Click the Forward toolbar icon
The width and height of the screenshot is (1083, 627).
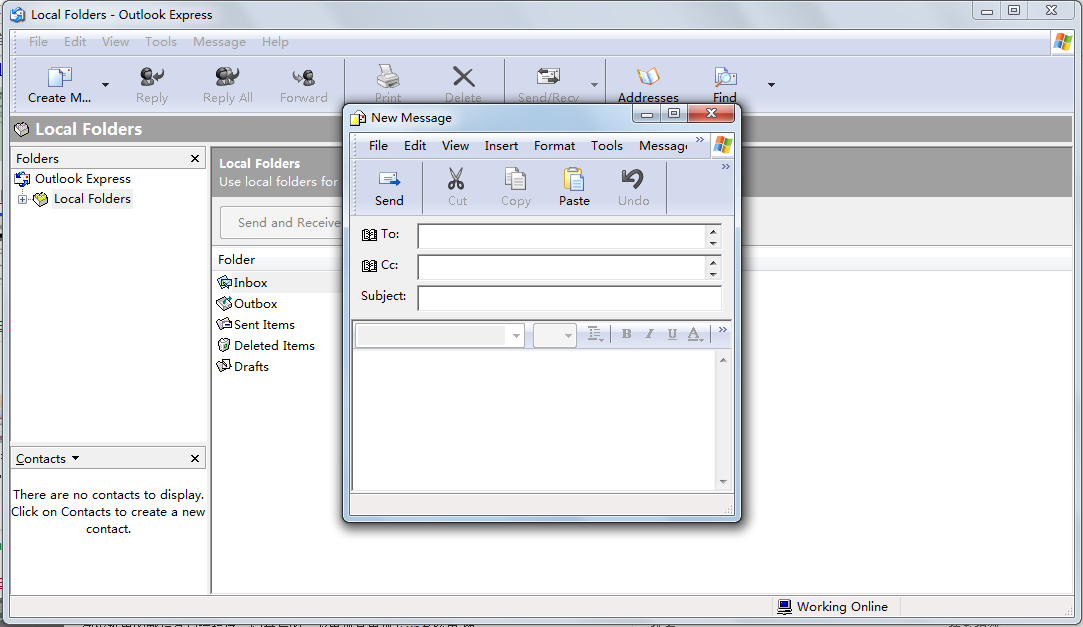pos(303,77)
